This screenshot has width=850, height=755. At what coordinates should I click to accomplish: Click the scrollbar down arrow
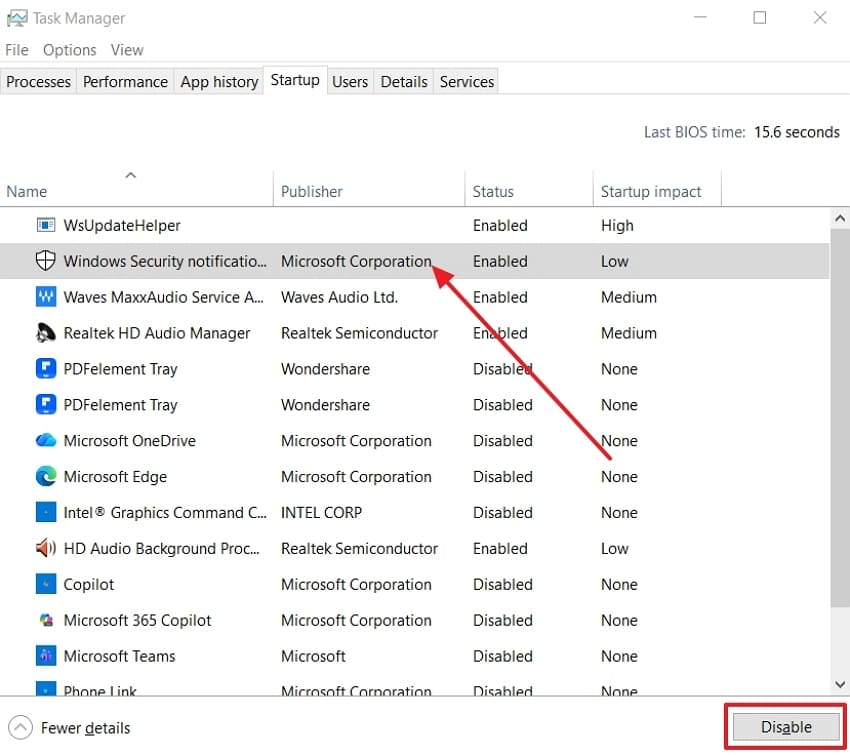839,684
